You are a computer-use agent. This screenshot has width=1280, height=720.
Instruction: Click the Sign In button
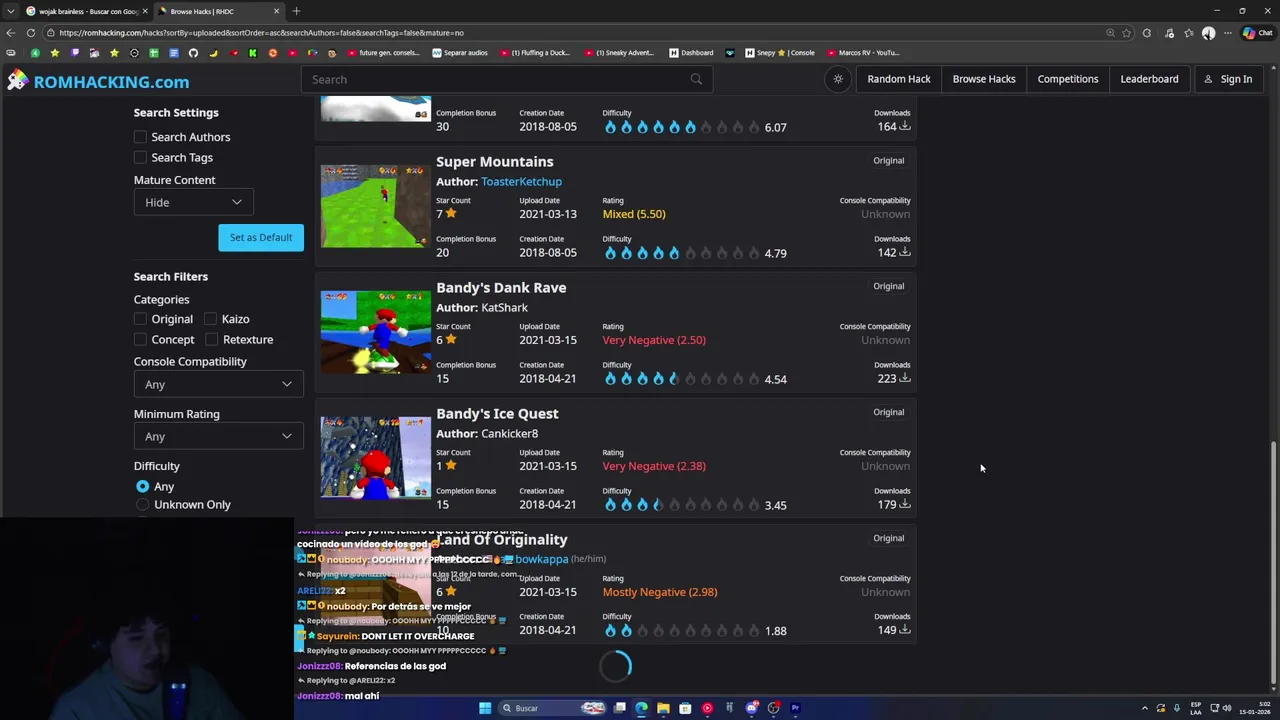[1228, 79]
